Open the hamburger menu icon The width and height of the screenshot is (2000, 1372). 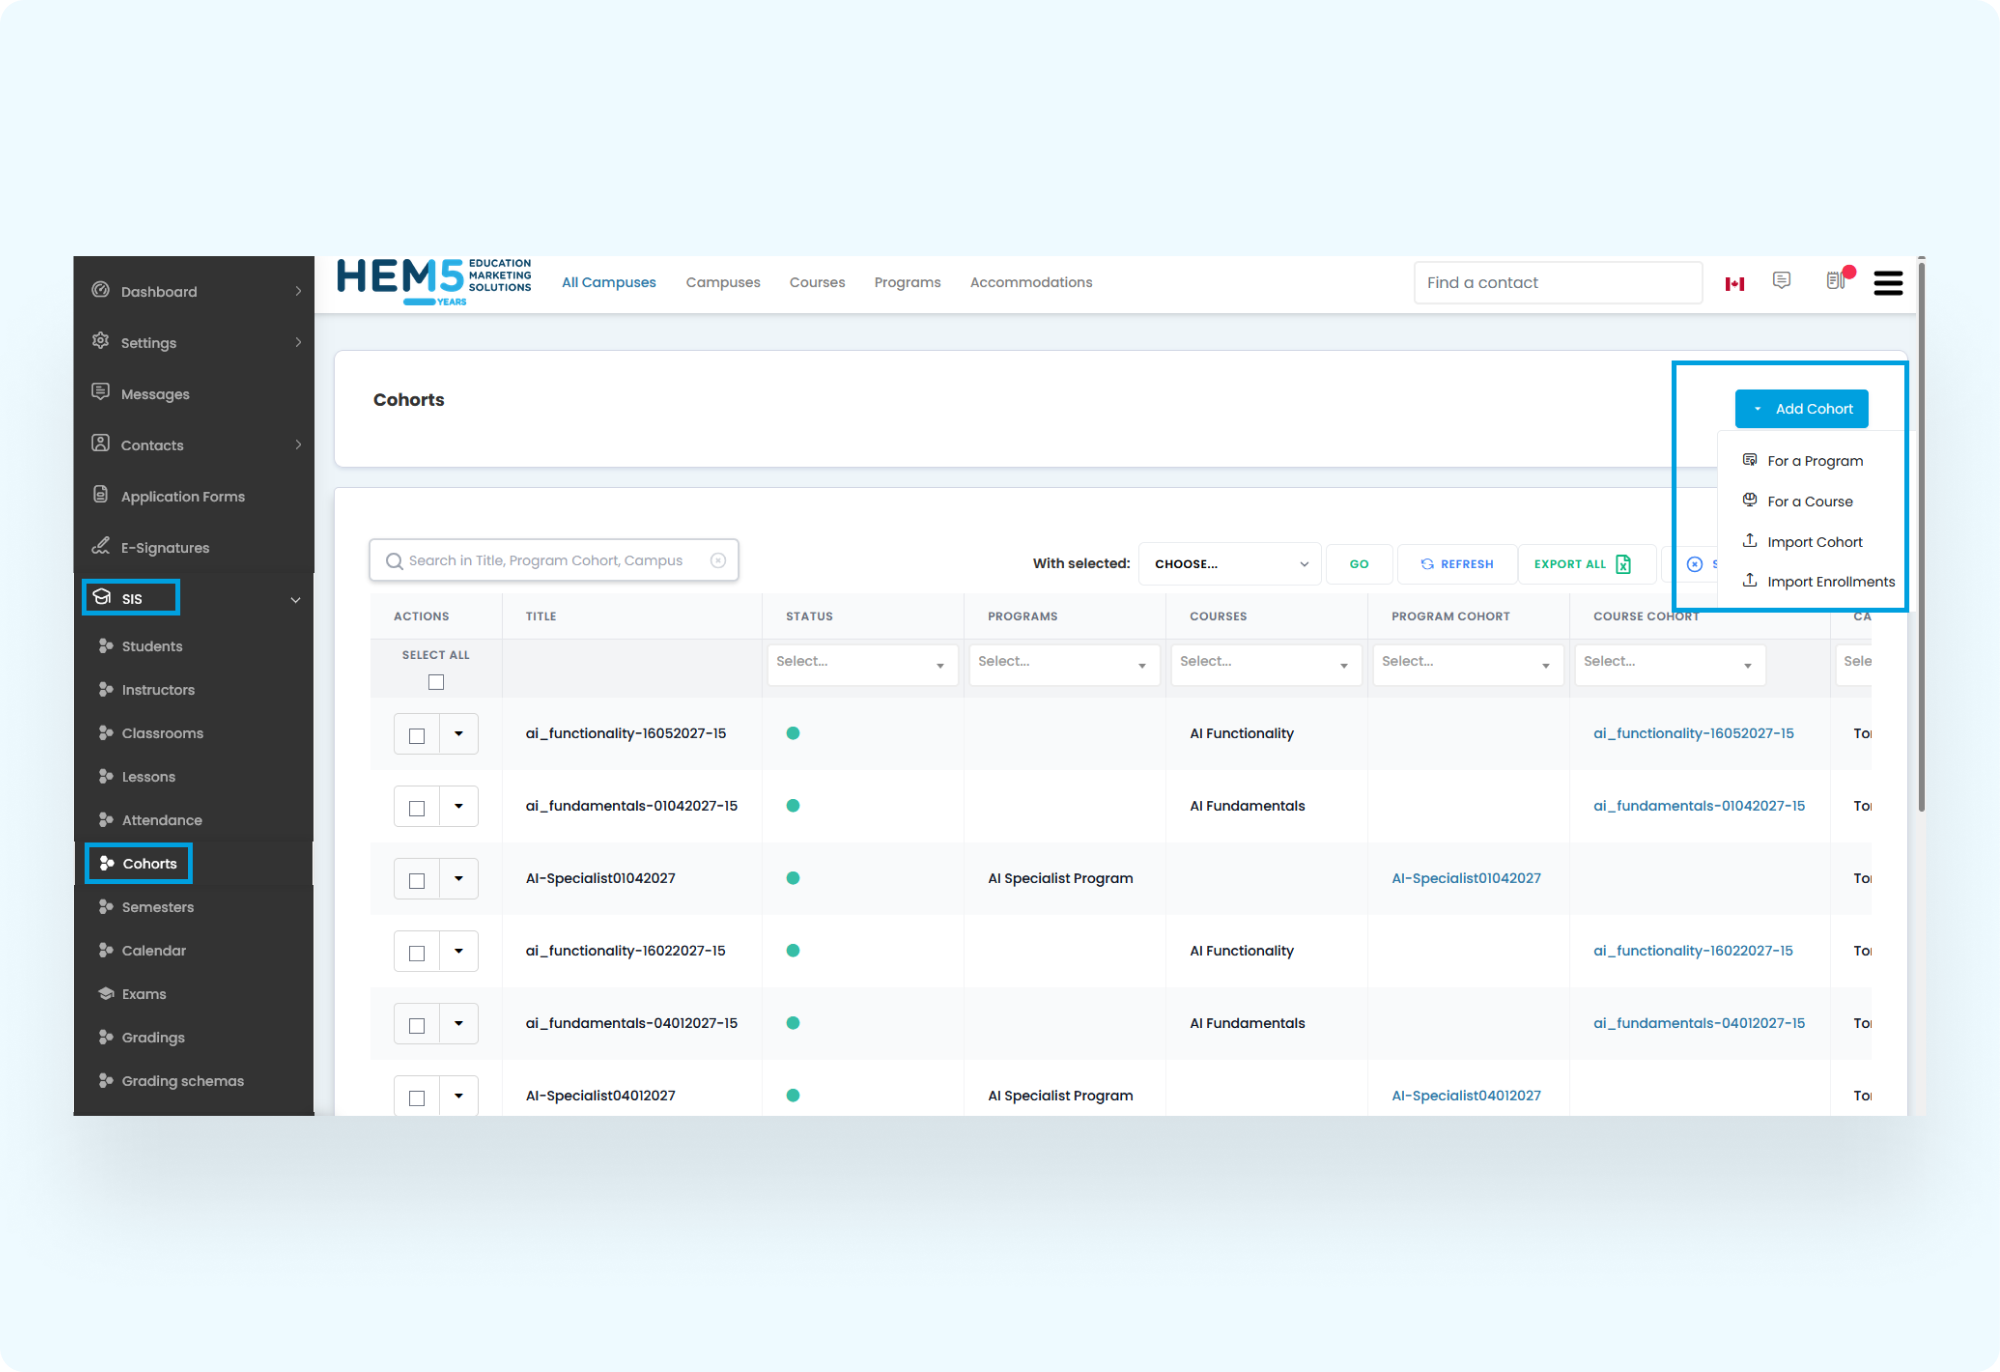(1887, 283)
